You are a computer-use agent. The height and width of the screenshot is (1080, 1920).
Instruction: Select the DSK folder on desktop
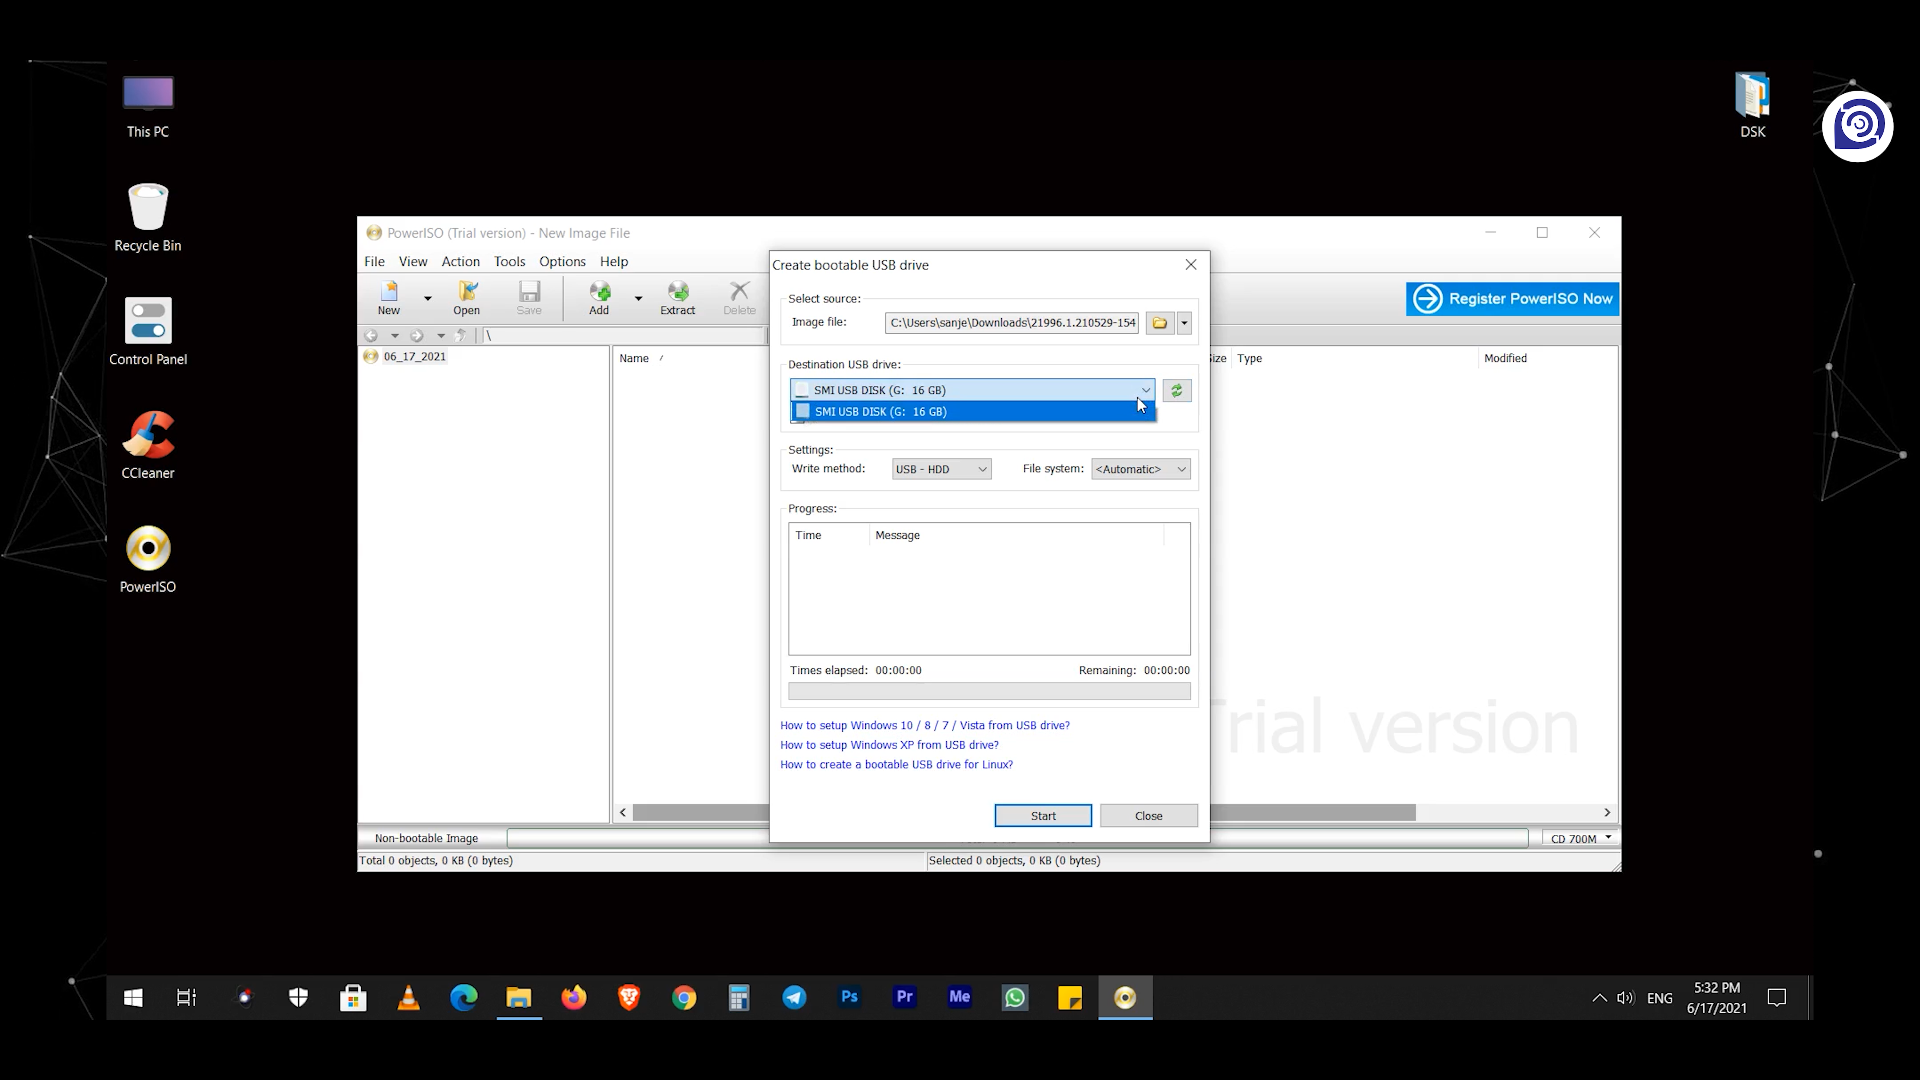coord(1752,105)
